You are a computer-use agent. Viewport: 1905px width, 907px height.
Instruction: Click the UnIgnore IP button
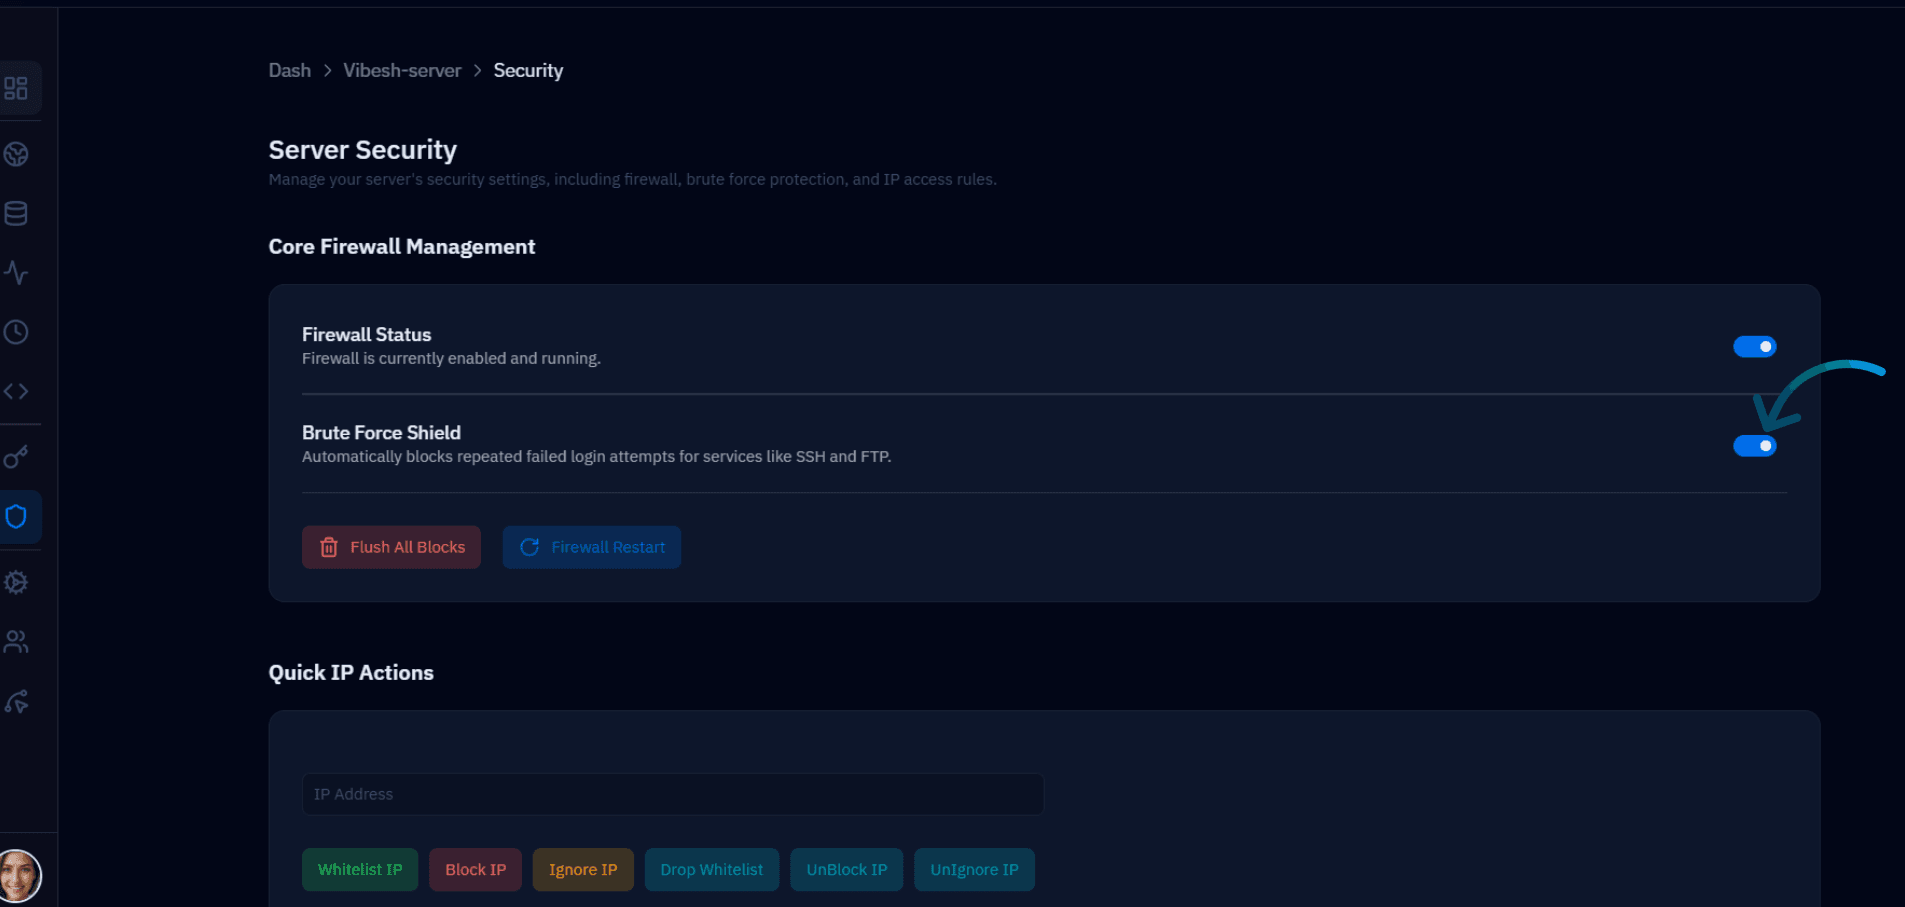coord(975,870)
